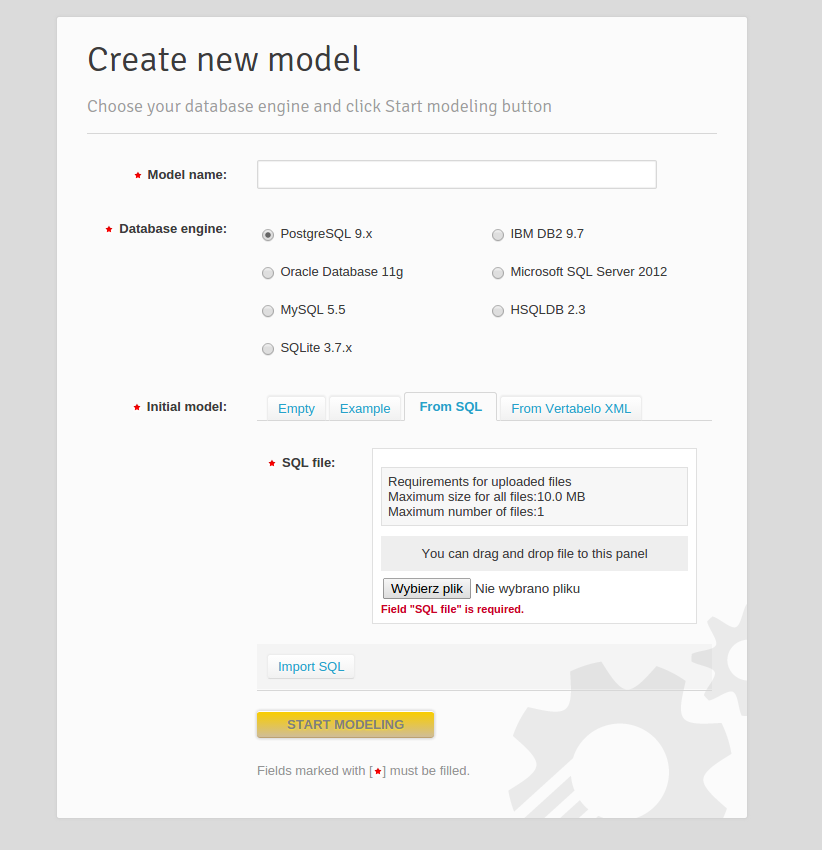Click the START MODELING button
The width and height of the screenshot is (822, 850).
click(x=345, y=724)
